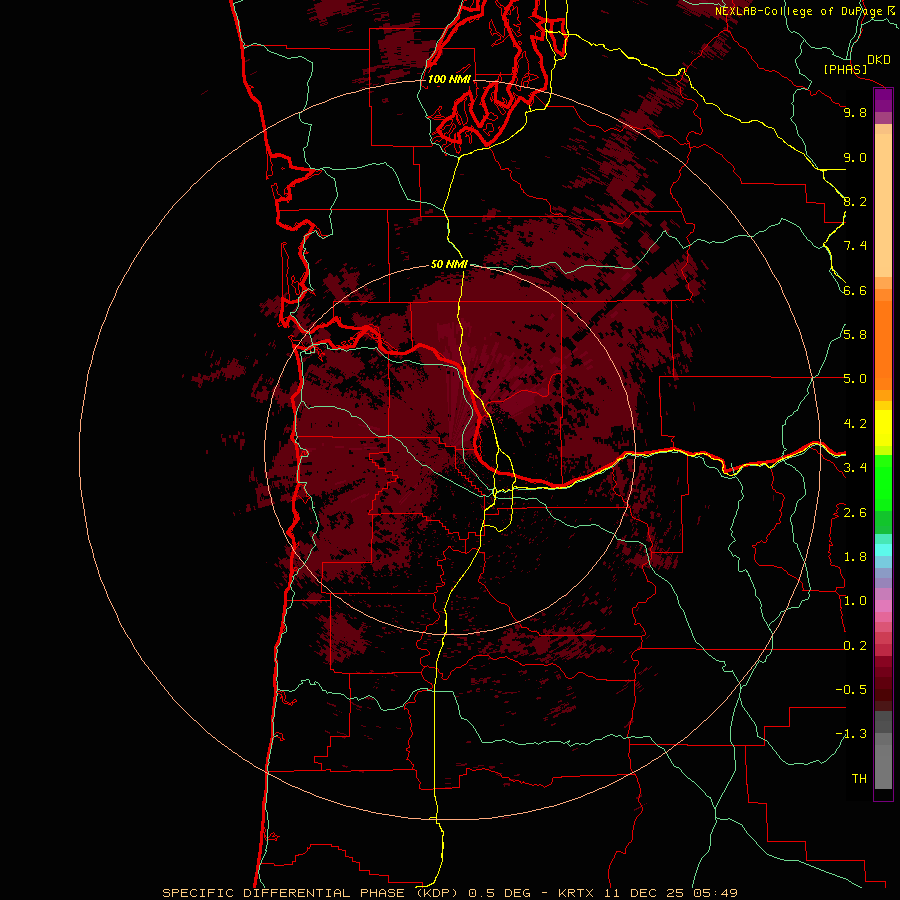
Task: Pick the cyan segment of the color bar
Action: [x=883, y=550]
